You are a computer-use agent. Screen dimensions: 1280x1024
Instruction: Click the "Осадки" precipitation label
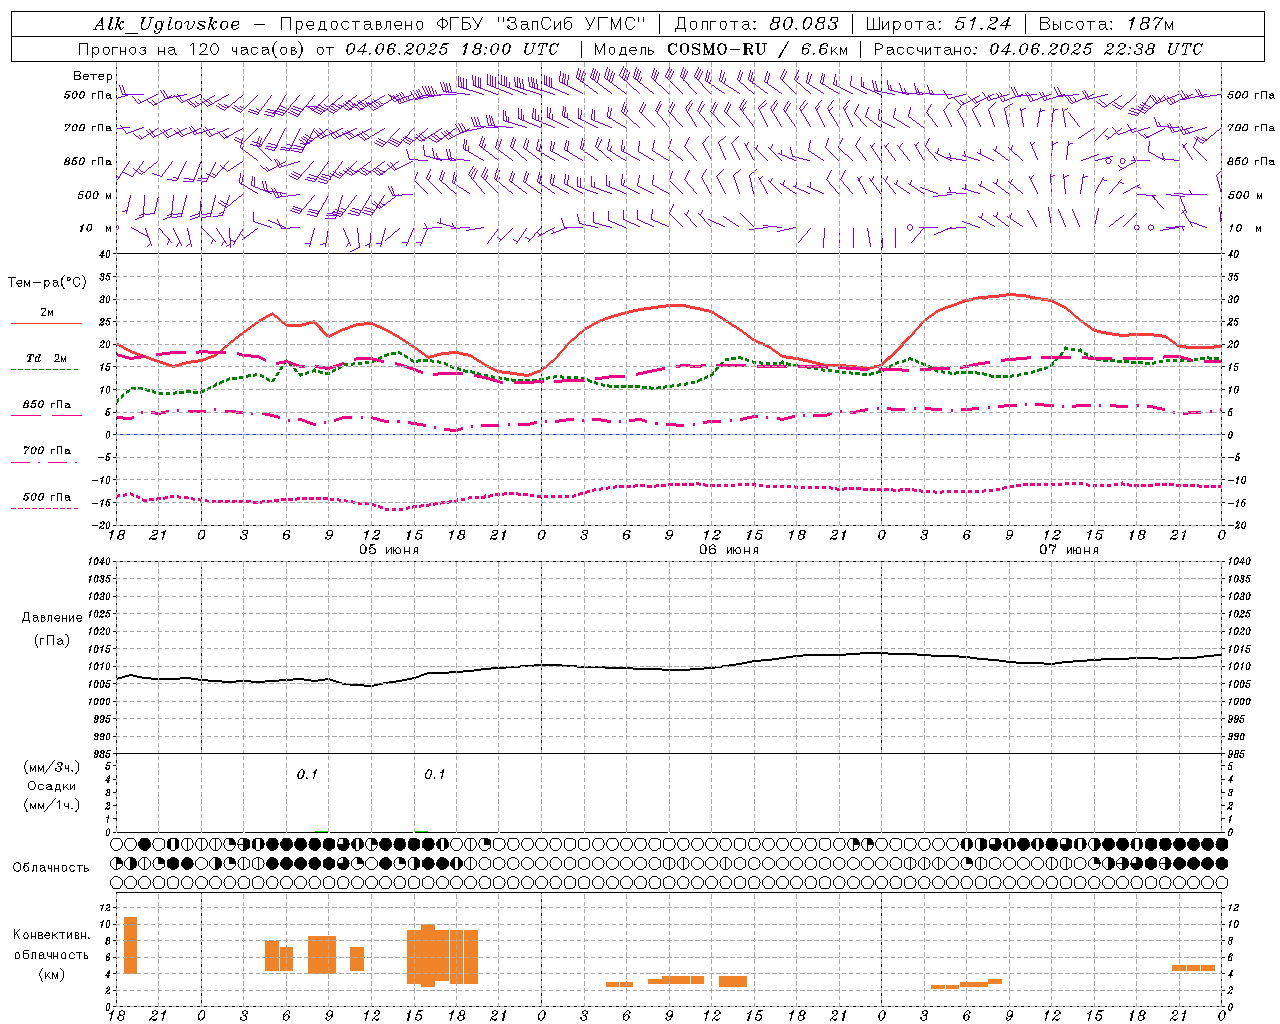tap(51, 786)
